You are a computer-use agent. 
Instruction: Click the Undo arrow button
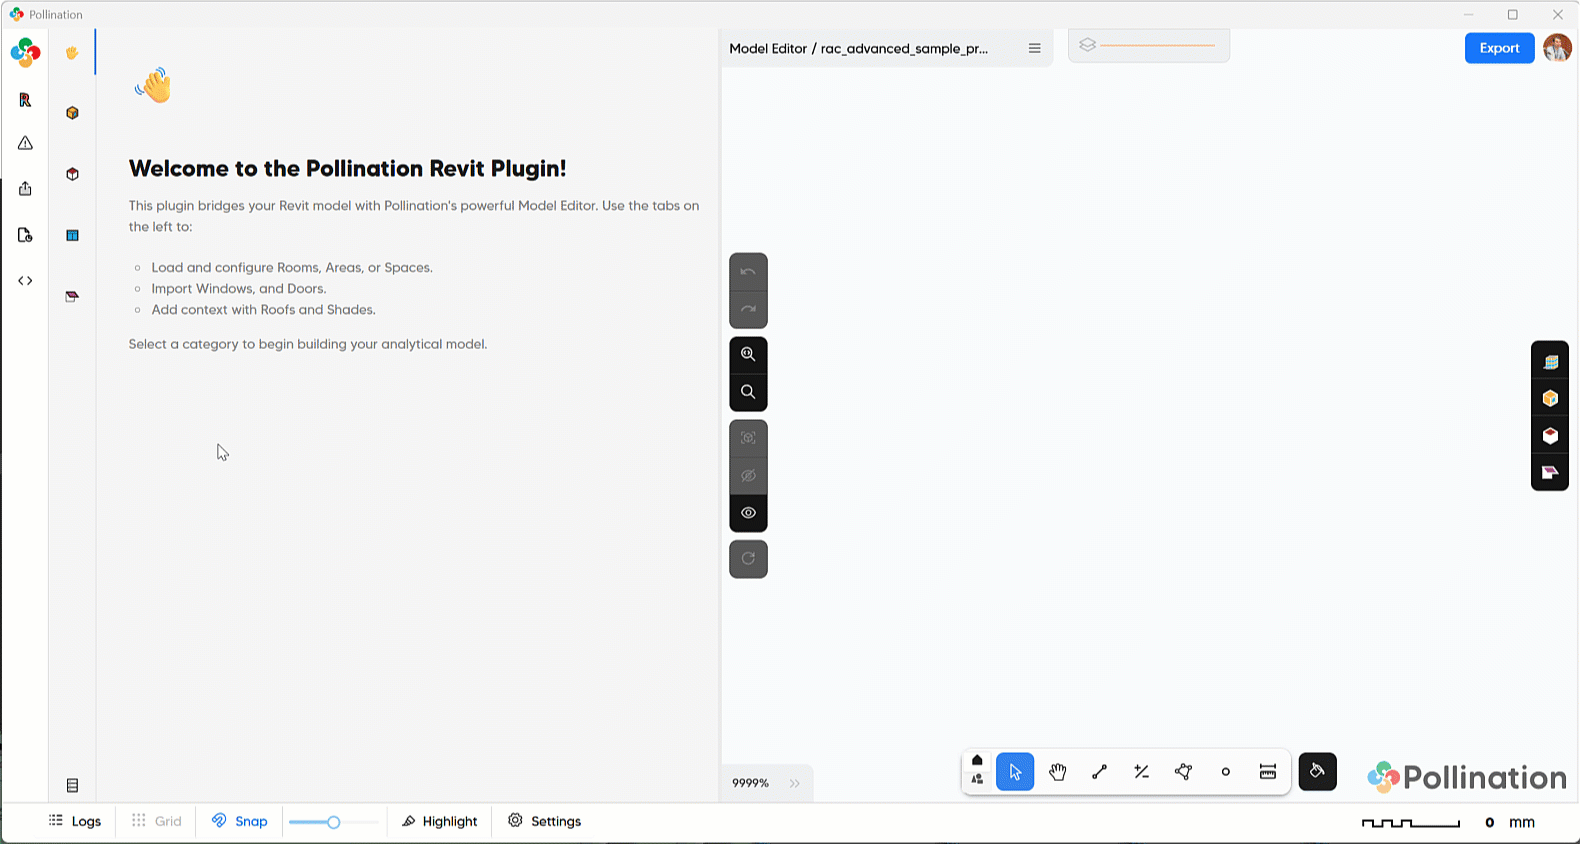click(x=748, y=272)
